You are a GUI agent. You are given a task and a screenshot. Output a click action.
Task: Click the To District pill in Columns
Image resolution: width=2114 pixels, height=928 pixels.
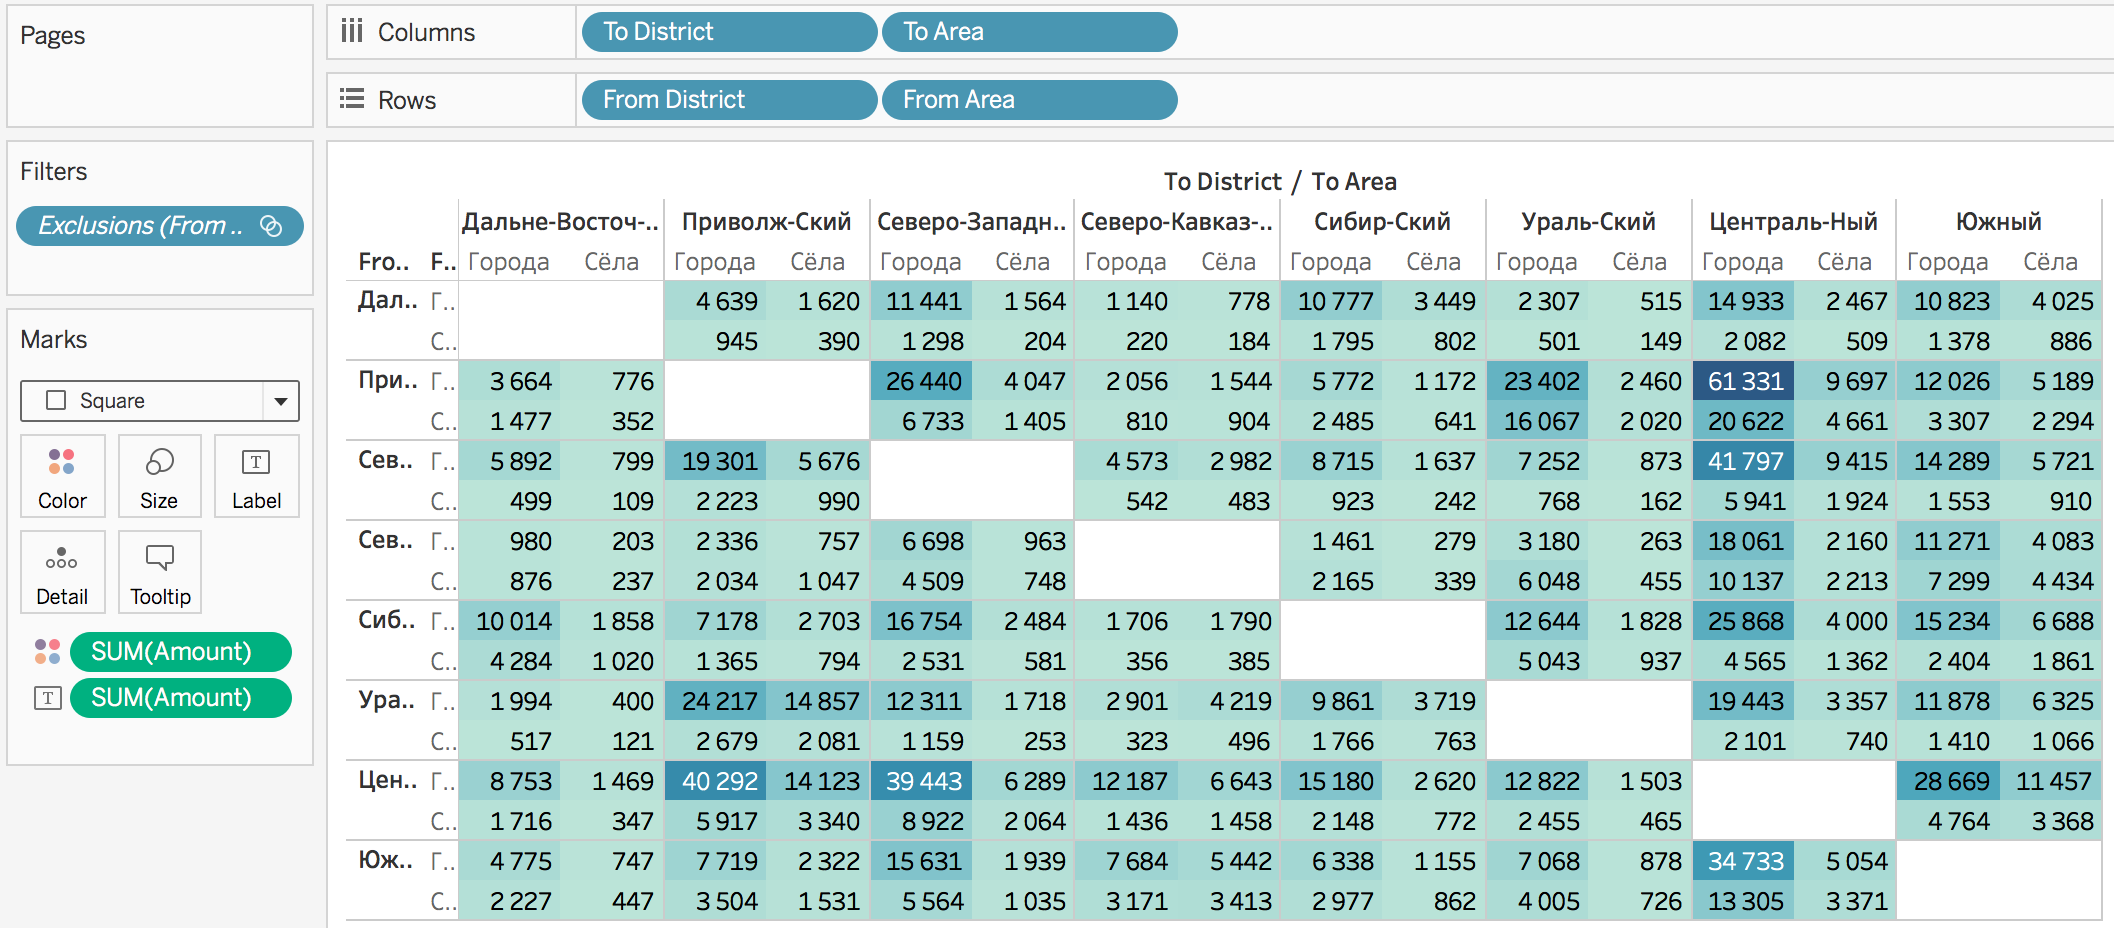728,32
